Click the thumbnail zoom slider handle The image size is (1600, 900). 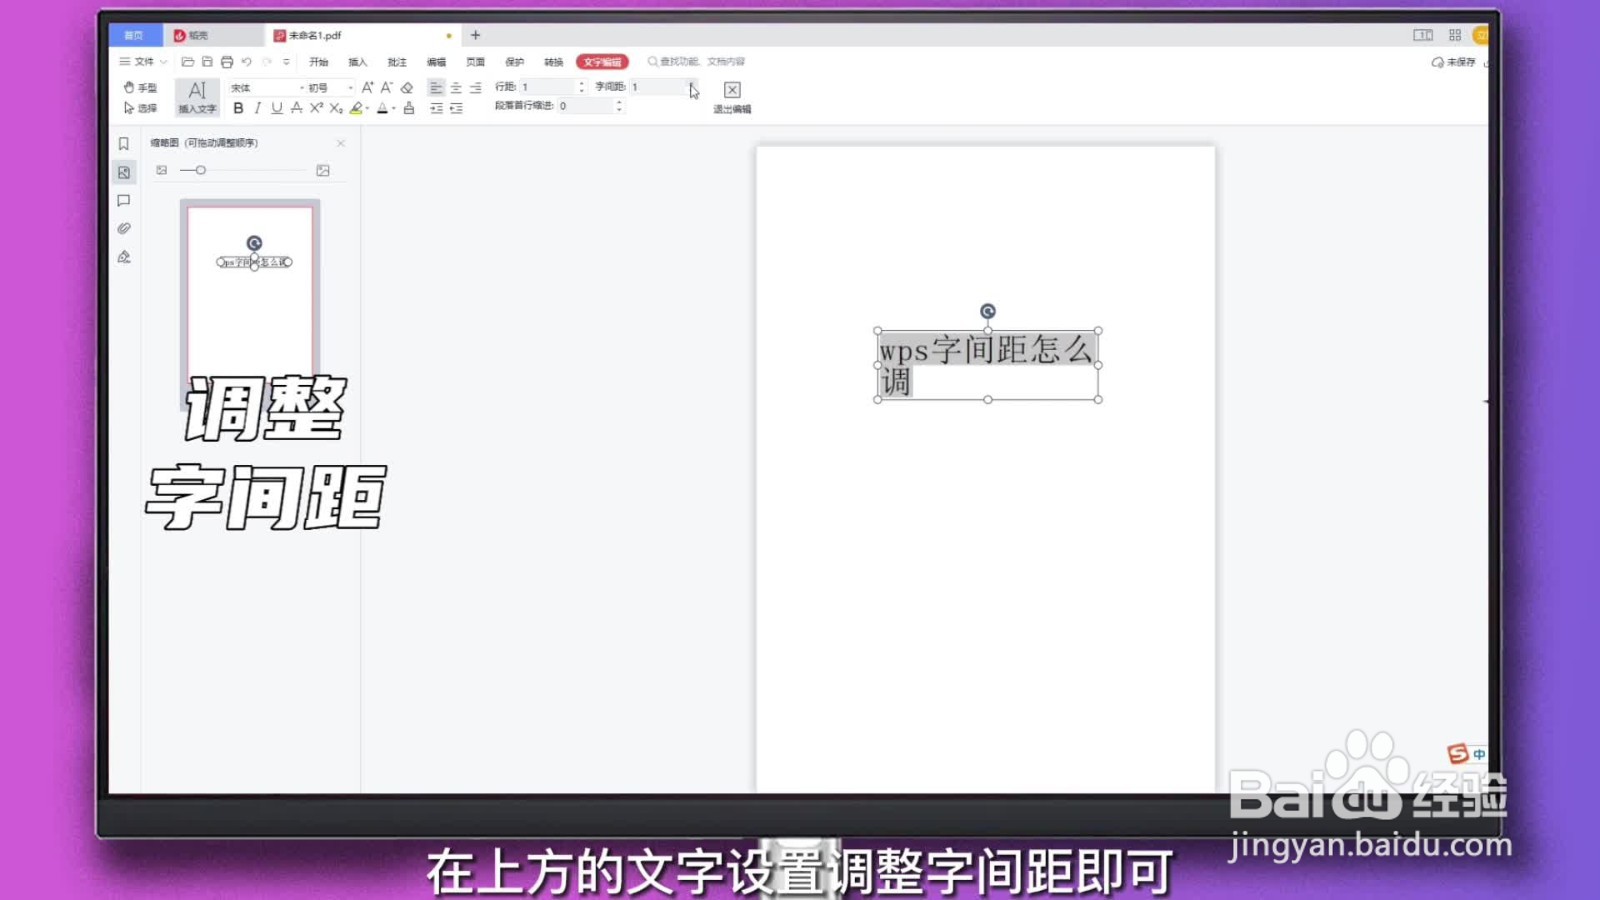[x=200, y=170]
